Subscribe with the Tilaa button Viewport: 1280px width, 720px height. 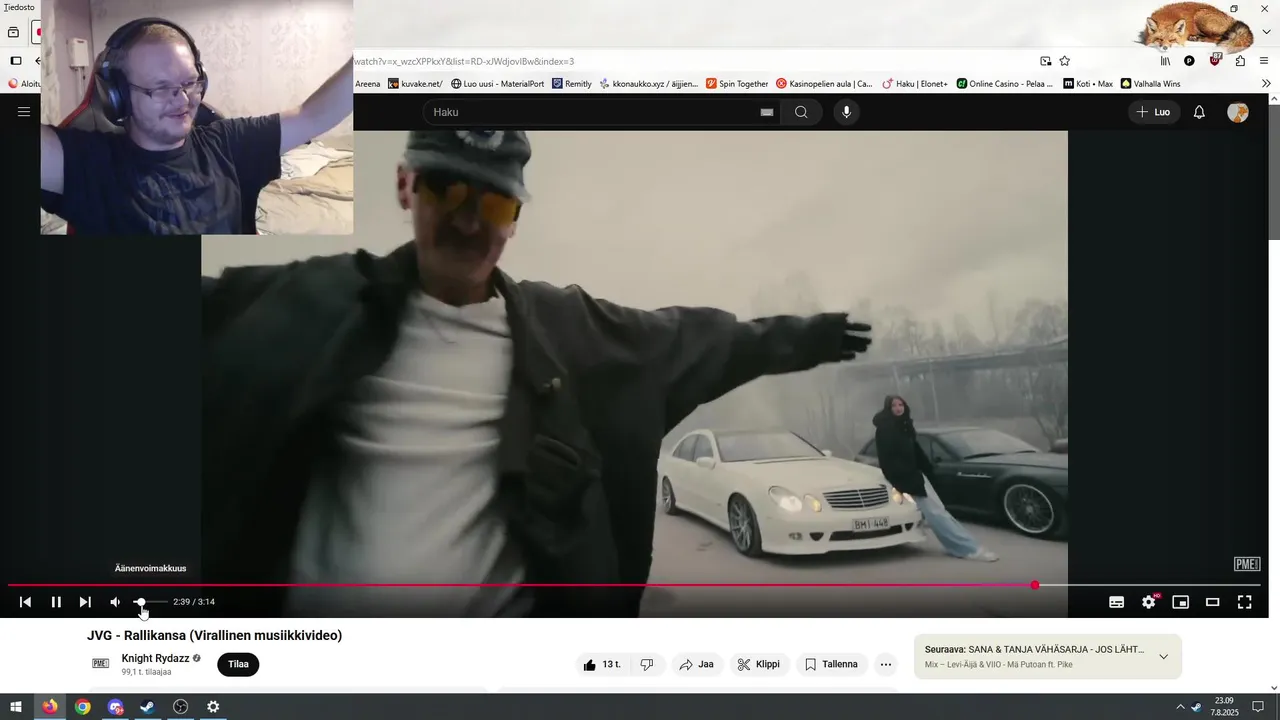coord(238,664)
